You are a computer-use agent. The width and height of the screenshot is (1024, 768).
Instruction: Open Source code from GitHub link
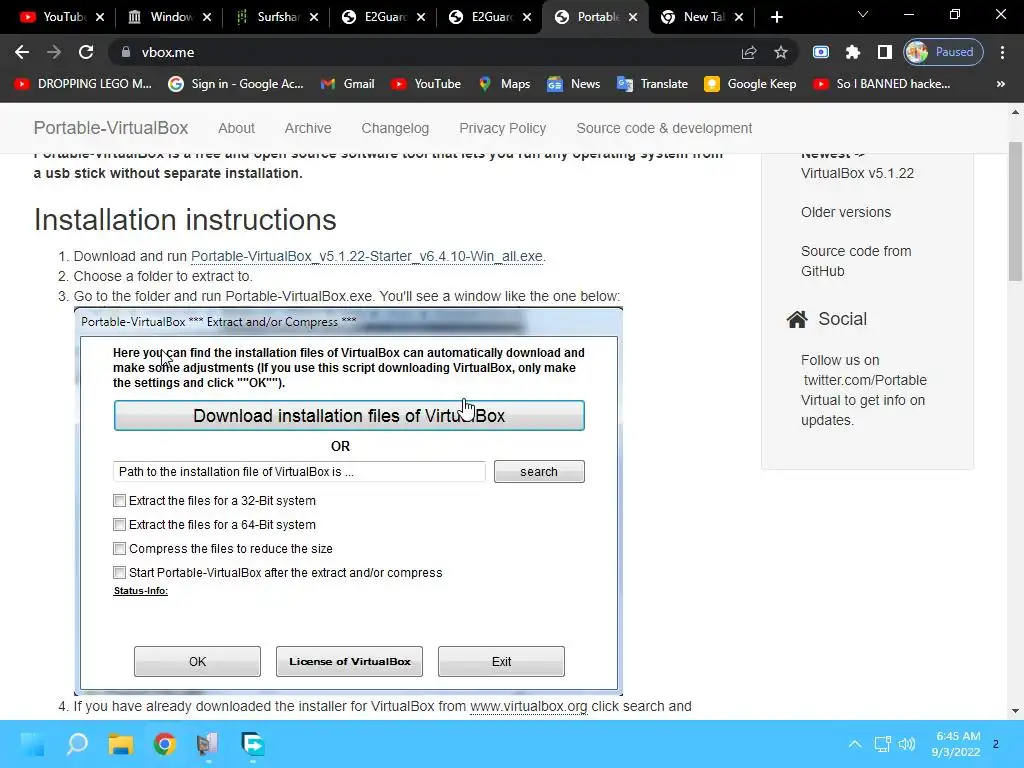856,261
